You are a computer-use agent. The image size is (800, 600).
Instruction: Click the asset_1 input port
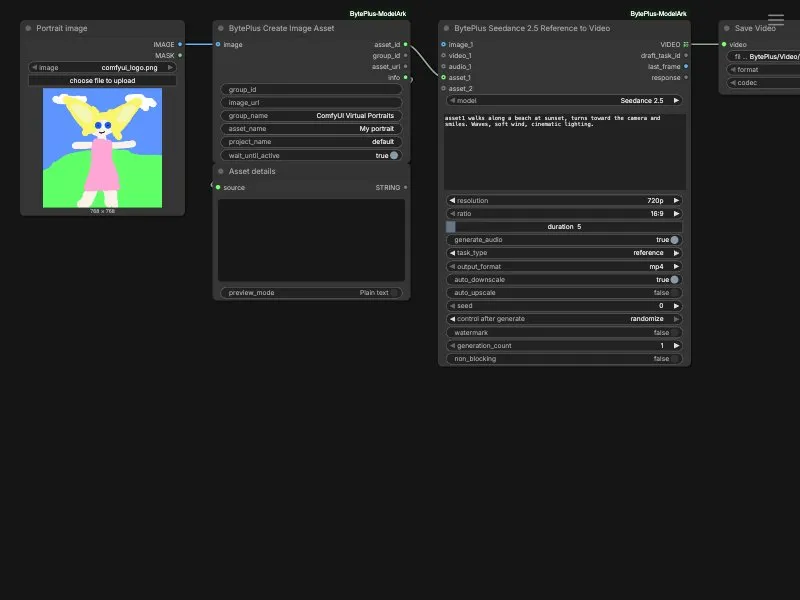click(443, 78)
